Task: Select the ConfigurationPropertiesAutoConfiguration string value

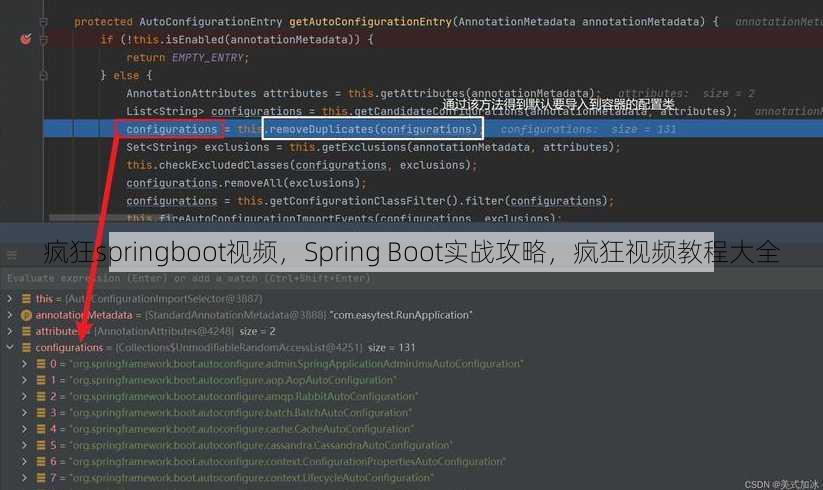Action: click(288, 461)
